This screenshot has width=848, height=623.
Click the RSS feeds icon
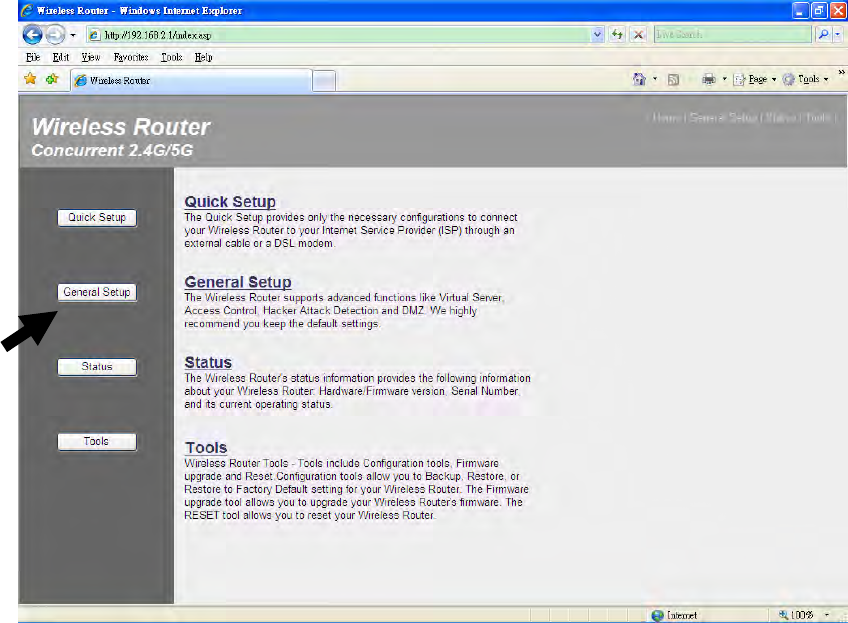(x=673, y=80)
